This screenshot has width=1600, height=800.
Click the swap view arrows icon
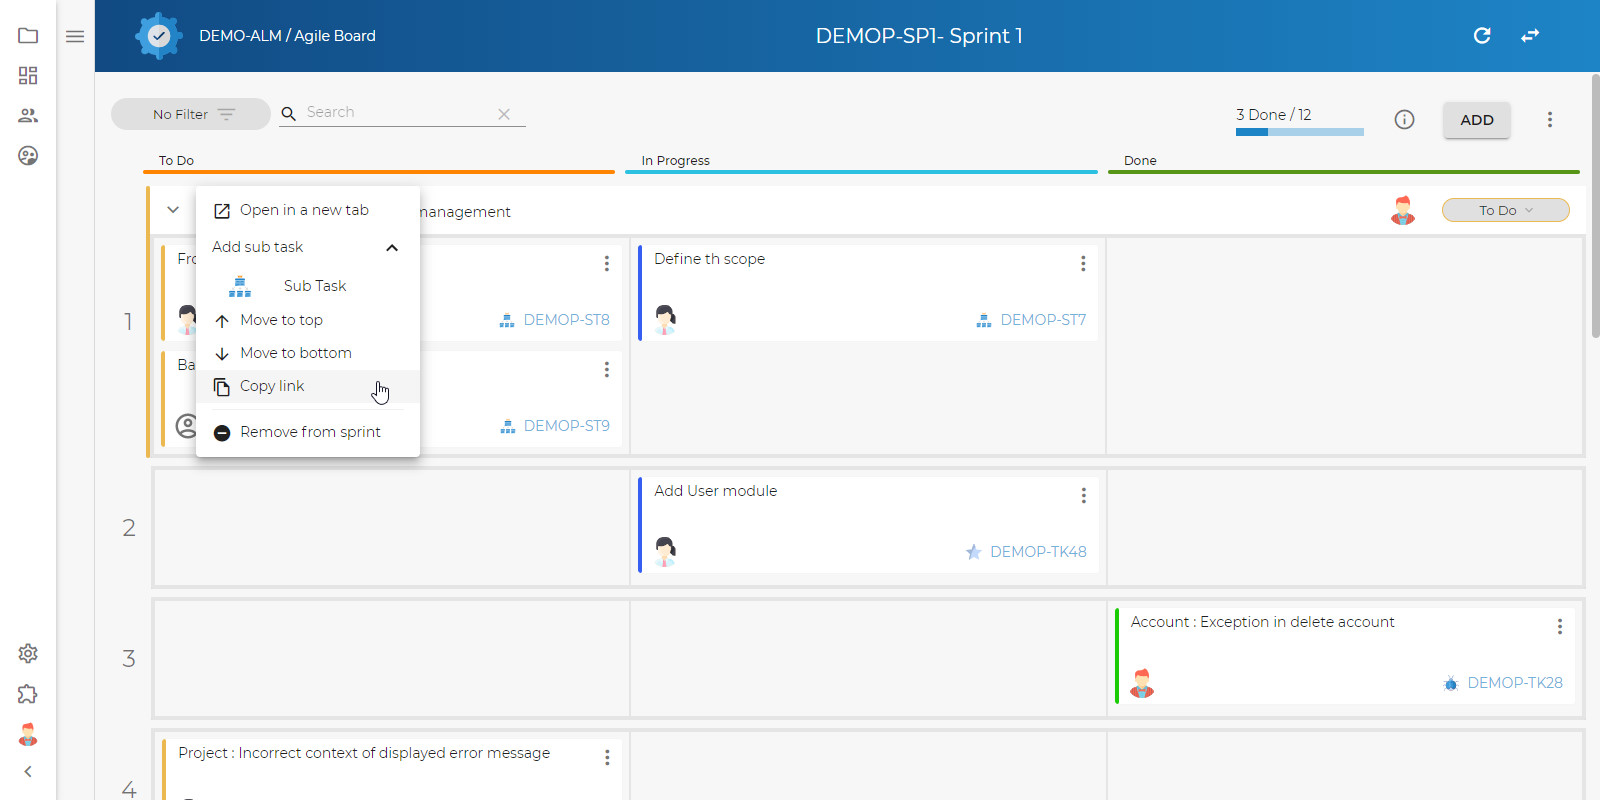[x=1530, y=36]
